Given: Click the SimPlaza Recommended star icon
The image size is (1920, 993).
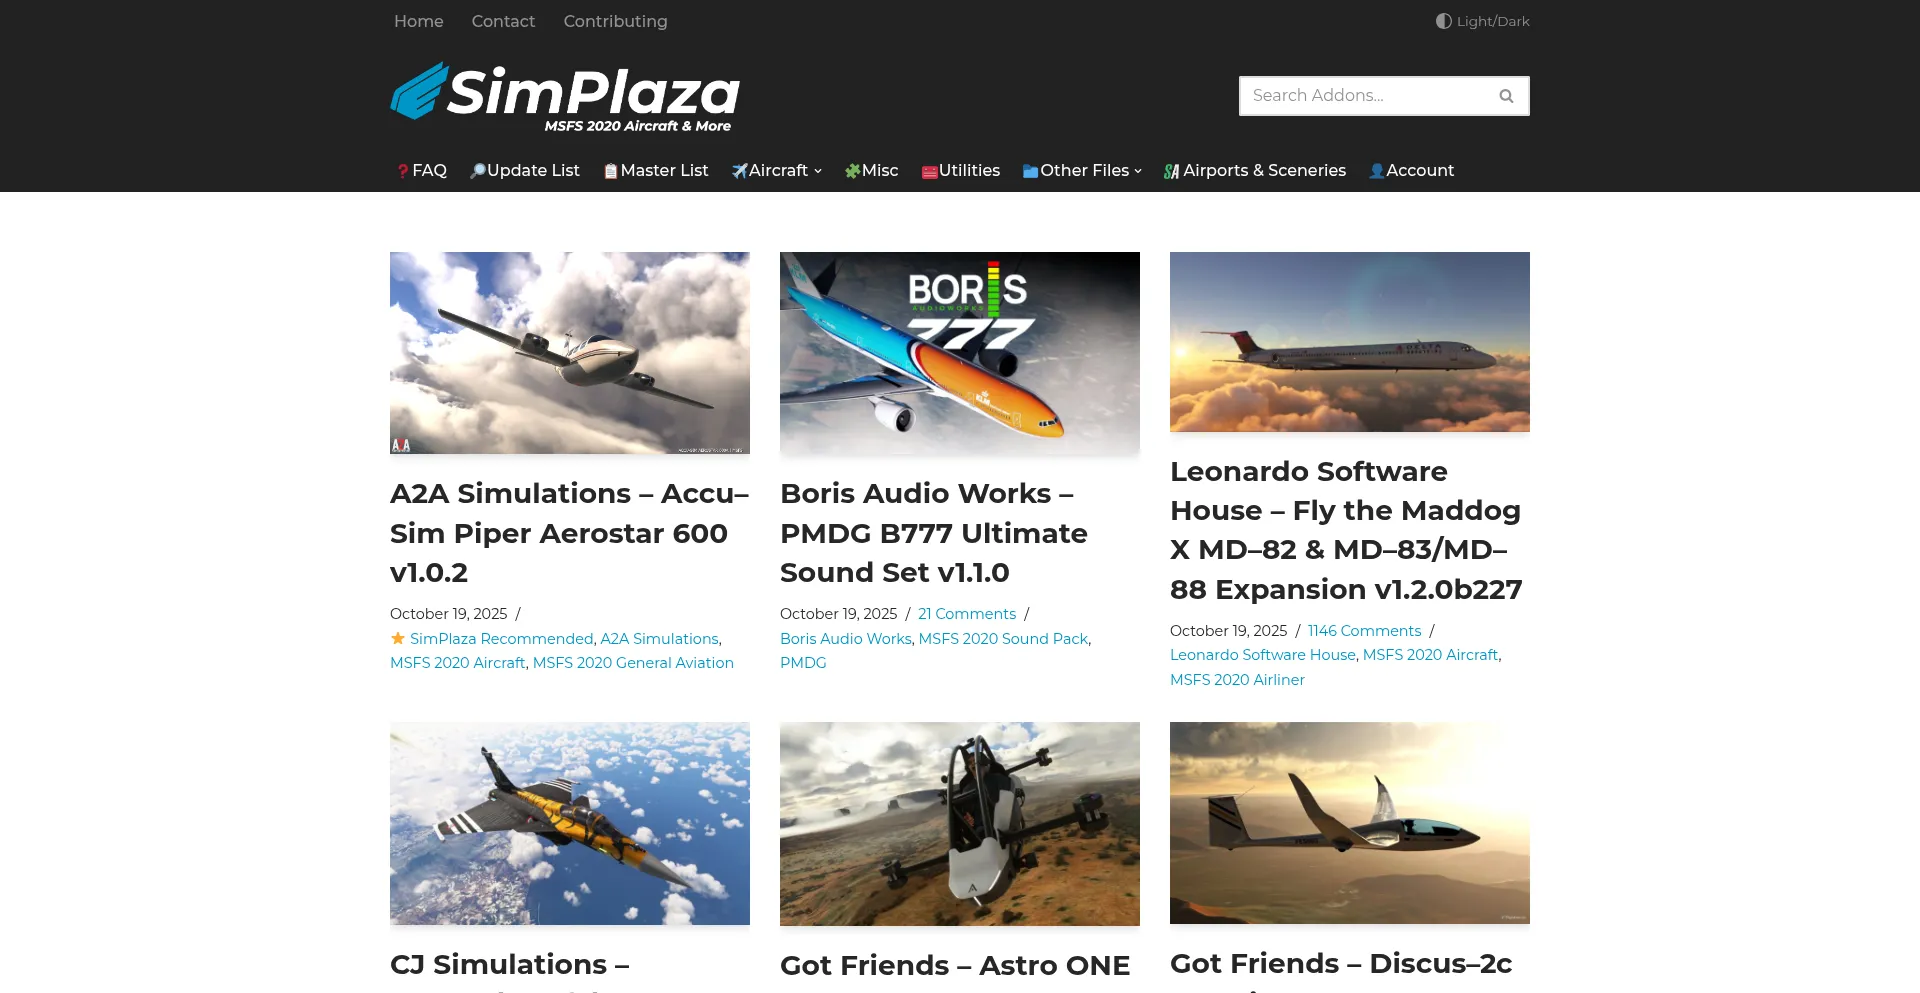Looking at the screenshot, I should [398, 638].
